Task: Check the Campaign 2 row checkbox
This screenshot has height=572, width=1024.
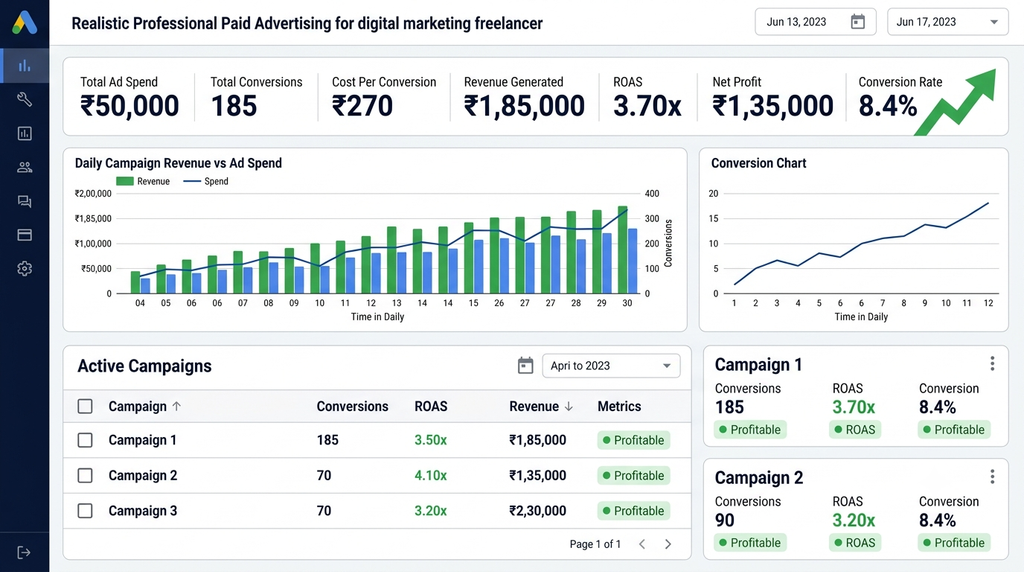Action: click(x=85, y=475)
